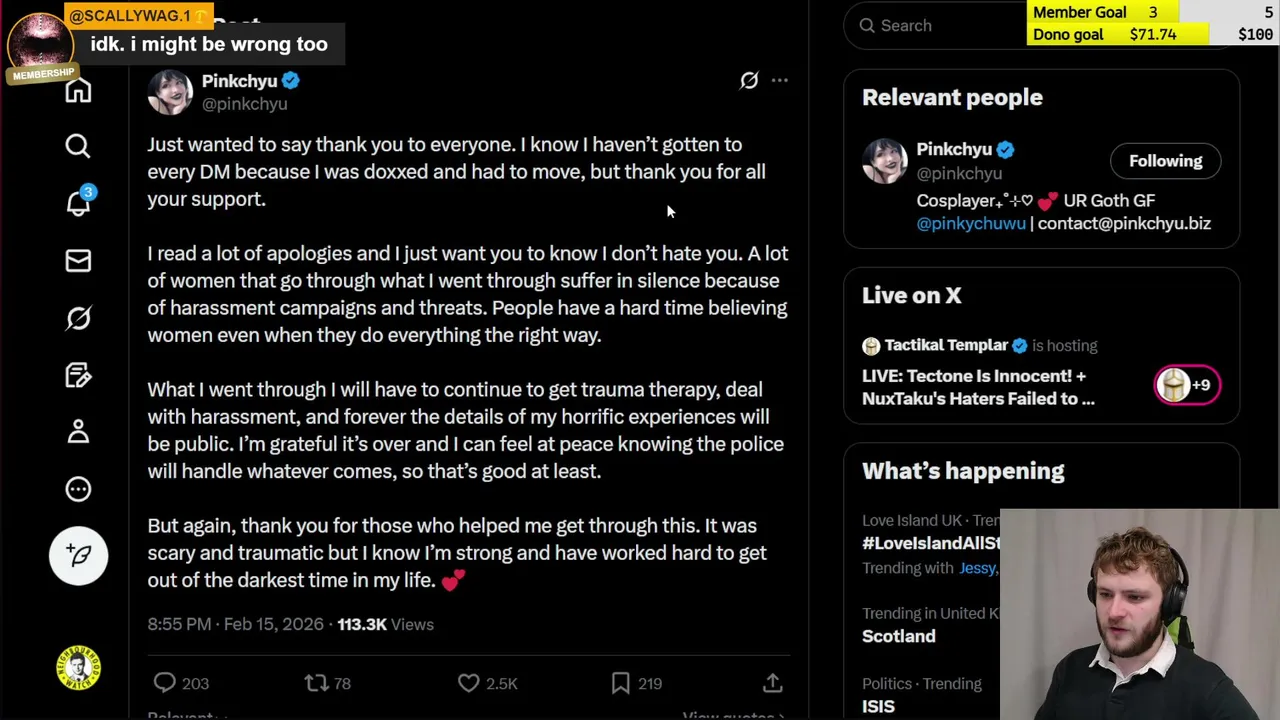Open the Scotland trending topic
1280x720 pixels.
[899, 636]
